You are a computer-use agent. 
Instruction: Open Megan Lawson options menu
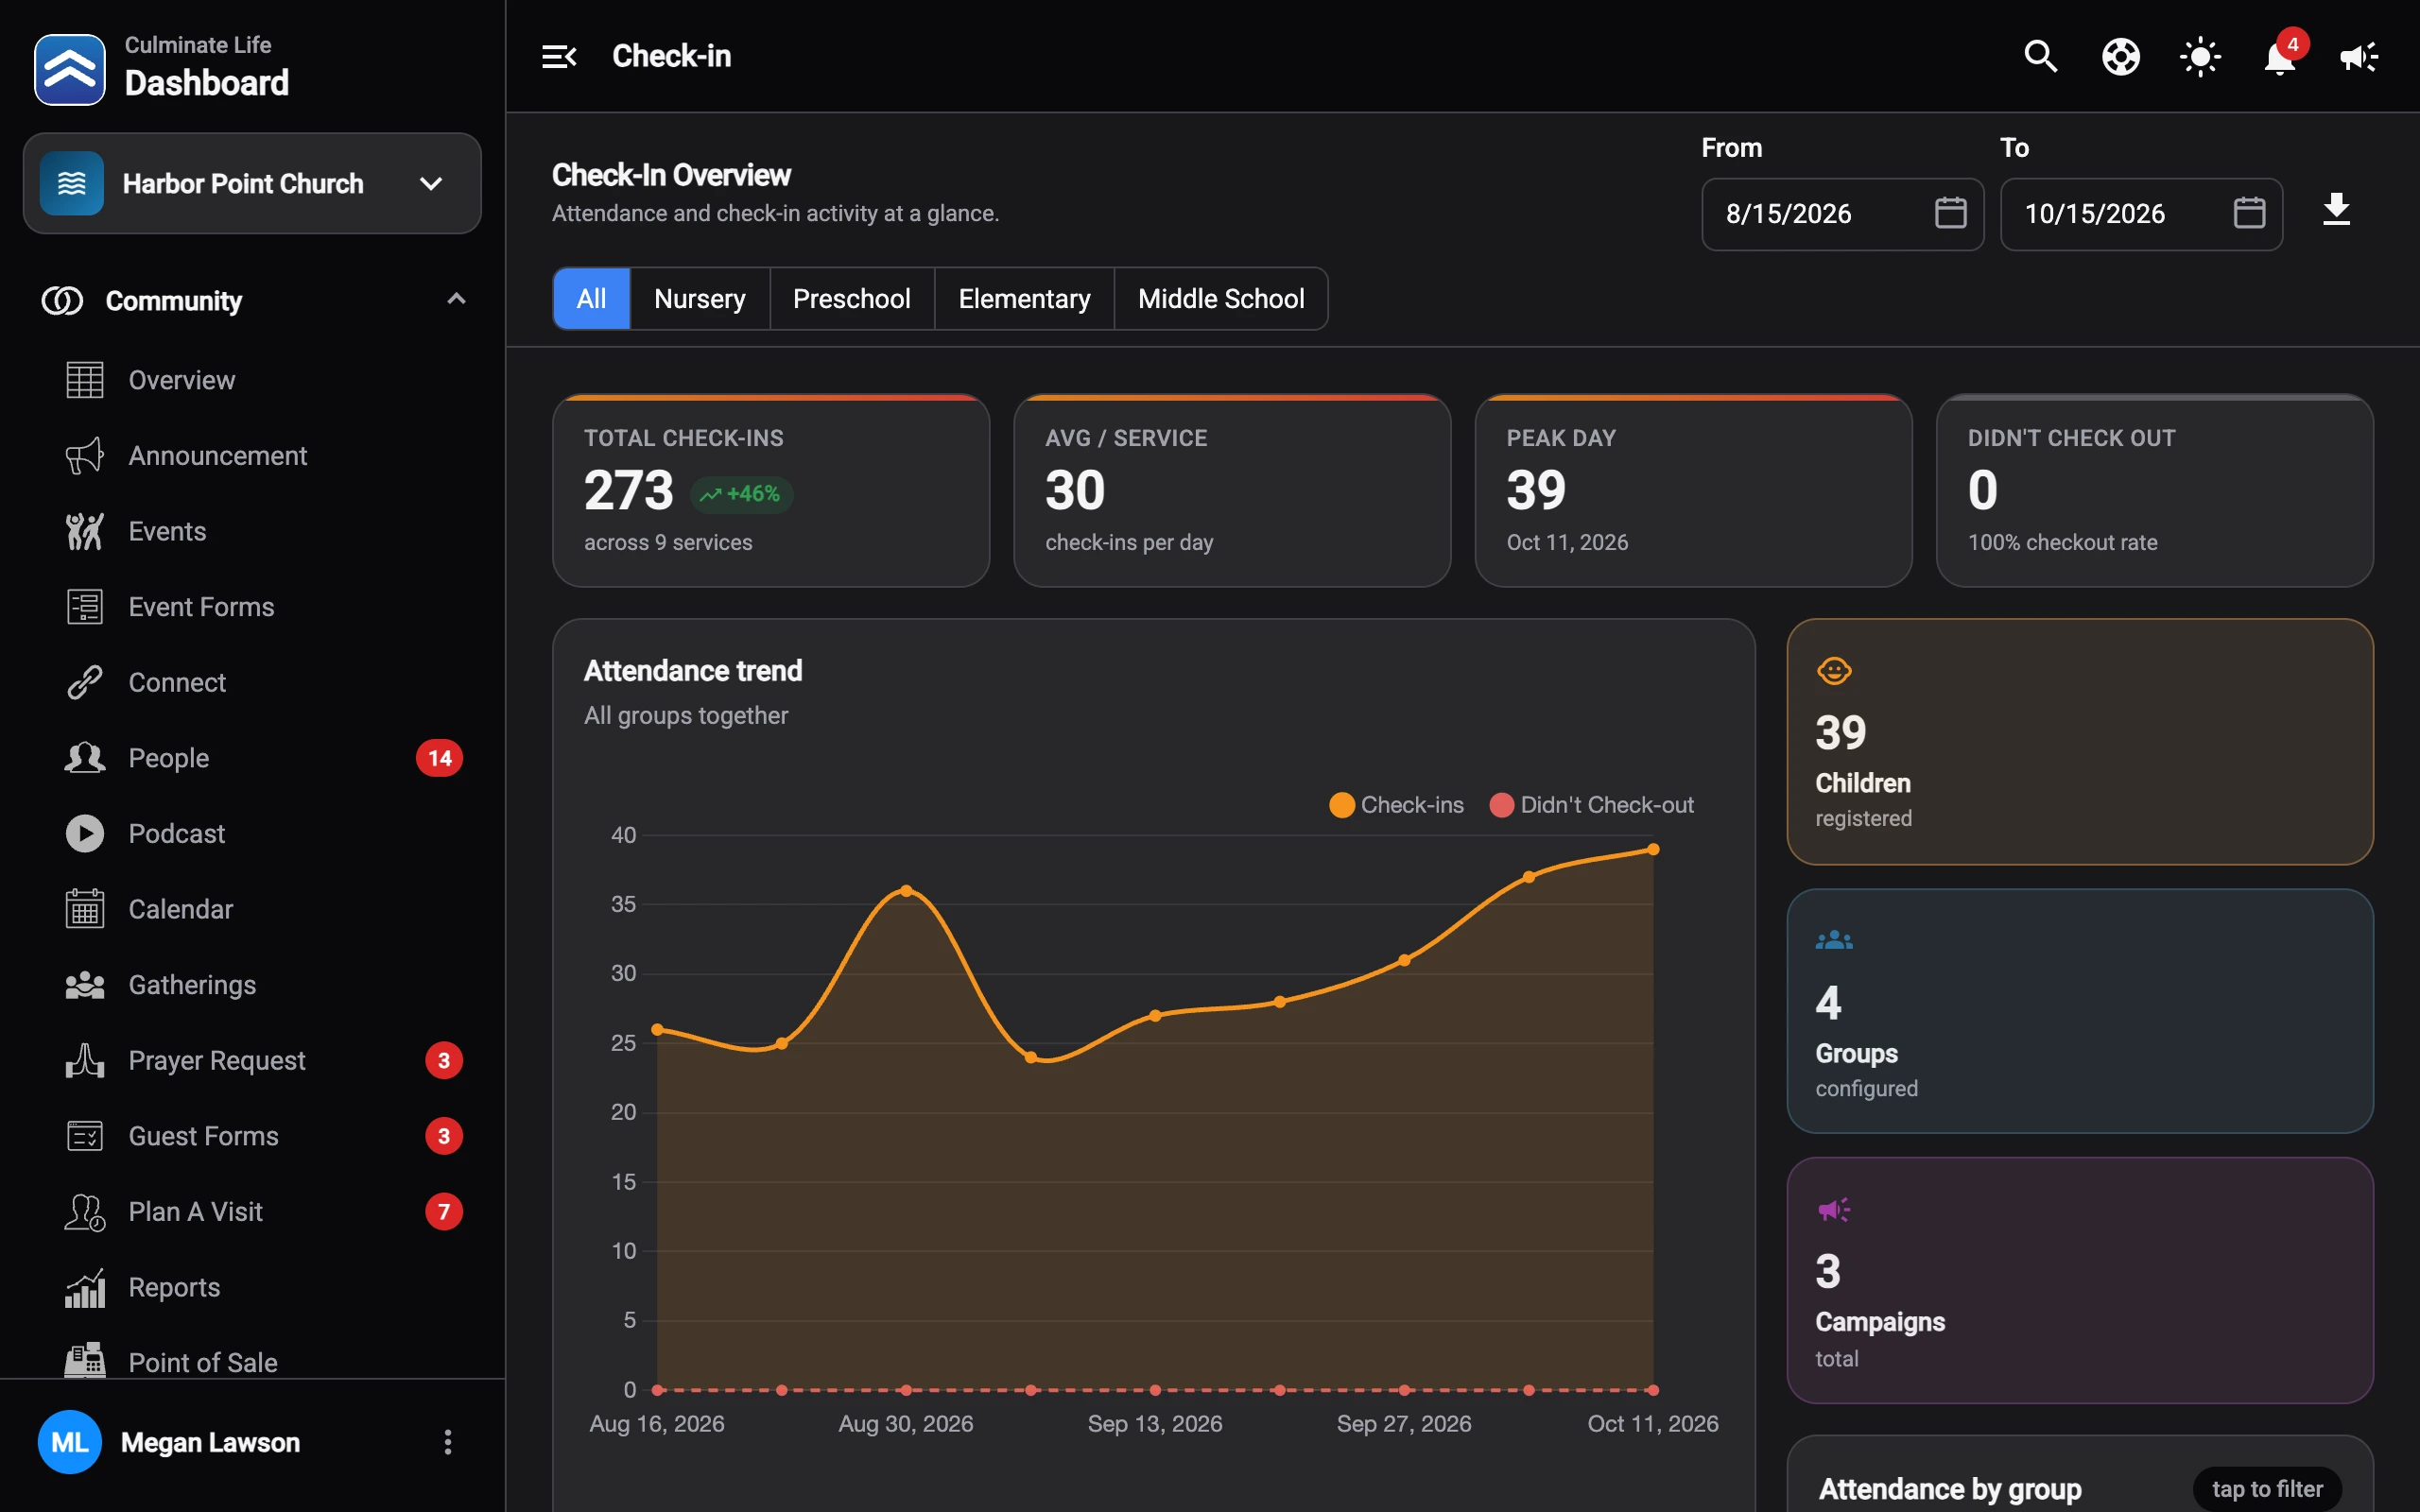(x=447, y=1442)
